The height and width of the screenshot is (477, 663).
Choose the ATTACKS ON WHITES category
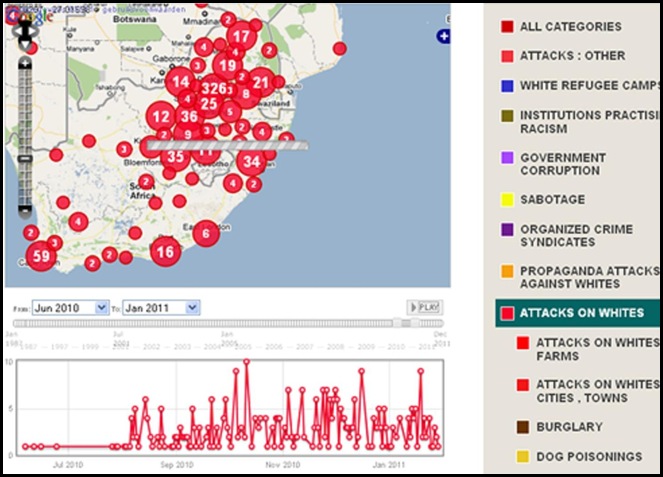(x=584, y=313)
